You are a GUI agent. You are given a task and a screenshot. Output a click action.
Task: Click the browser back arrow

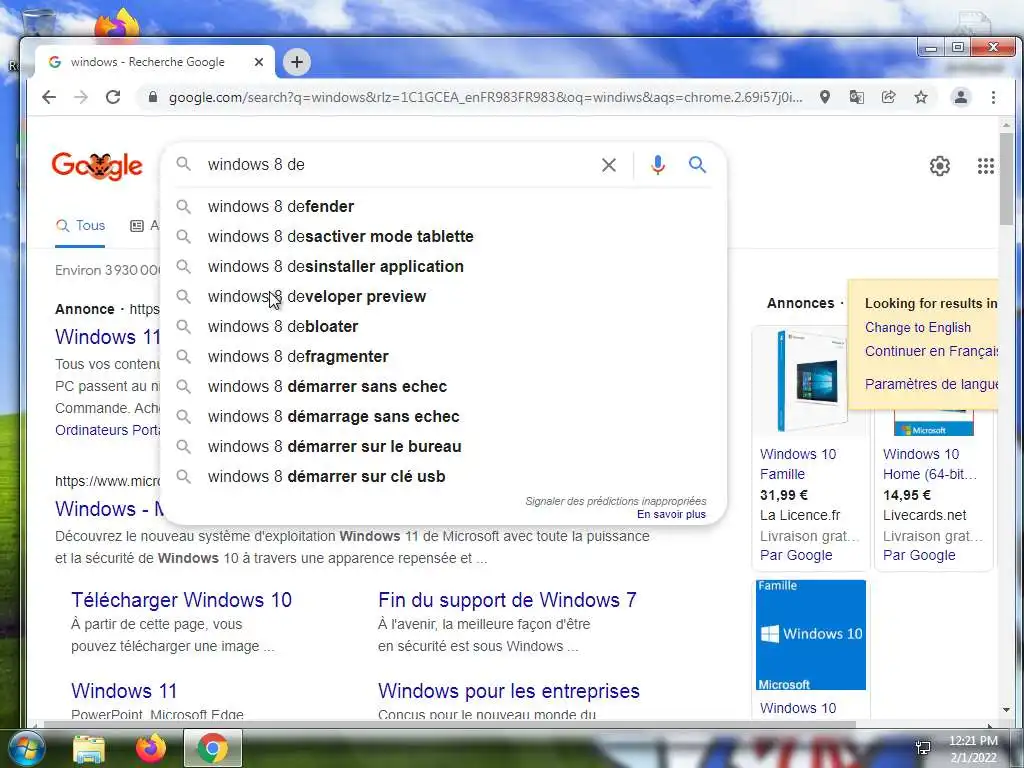coord(49,97)
